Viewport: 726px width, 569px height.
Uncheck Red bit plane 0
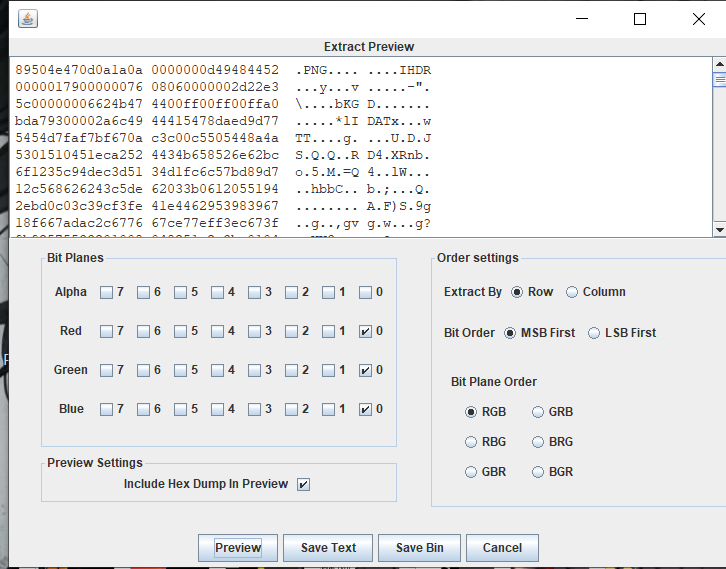point(365,331)
